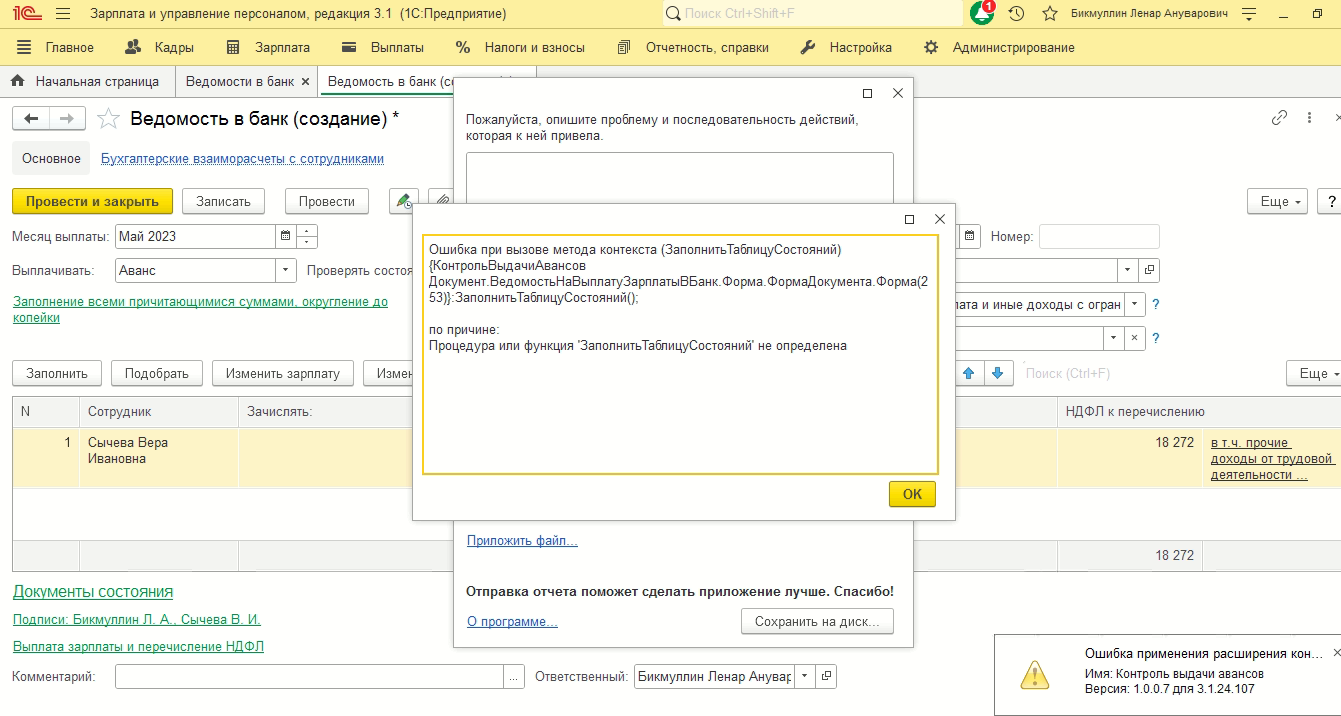1341x716 pixels.
Task: Expand the Ответственный dropdown
Action: tap(805, 677)
